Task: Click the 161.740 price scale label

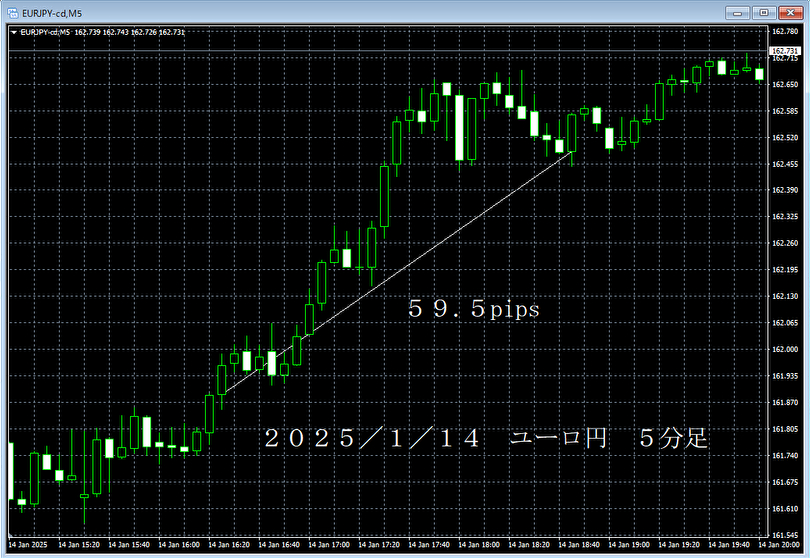Action: click(785, 456)
